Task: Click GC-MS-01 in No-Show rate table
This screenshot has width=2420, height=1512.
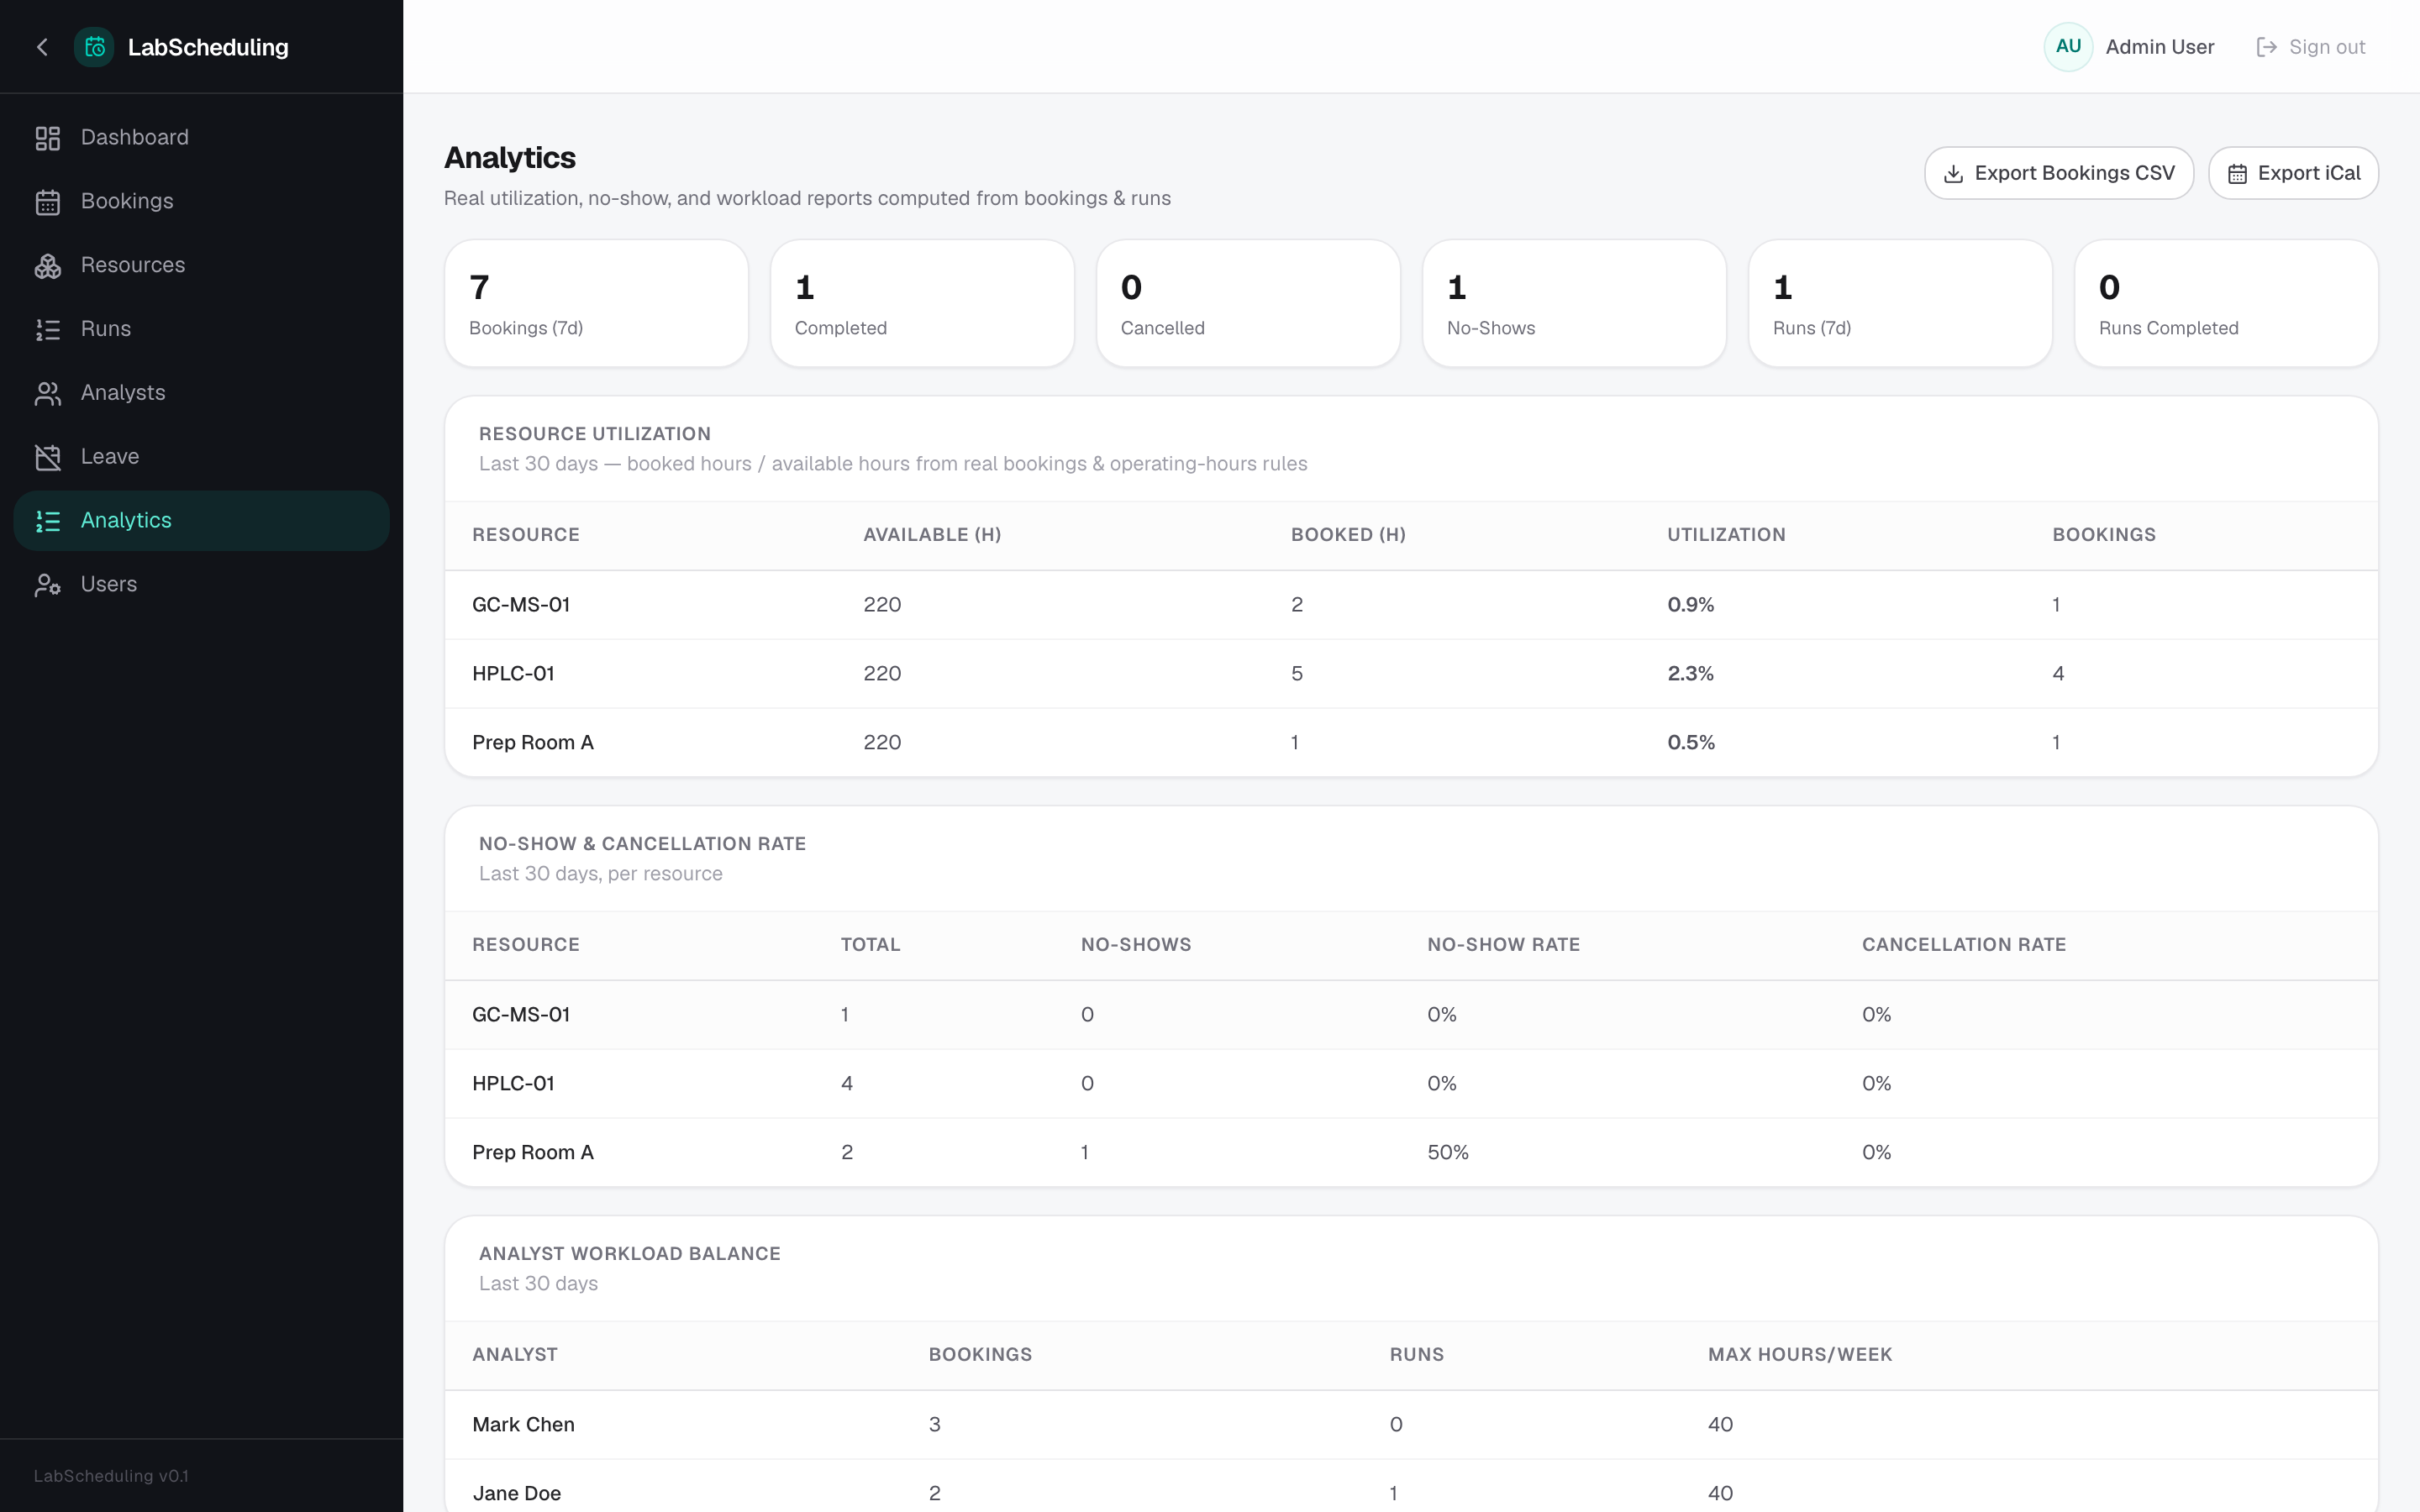Action: point(521,1015)
